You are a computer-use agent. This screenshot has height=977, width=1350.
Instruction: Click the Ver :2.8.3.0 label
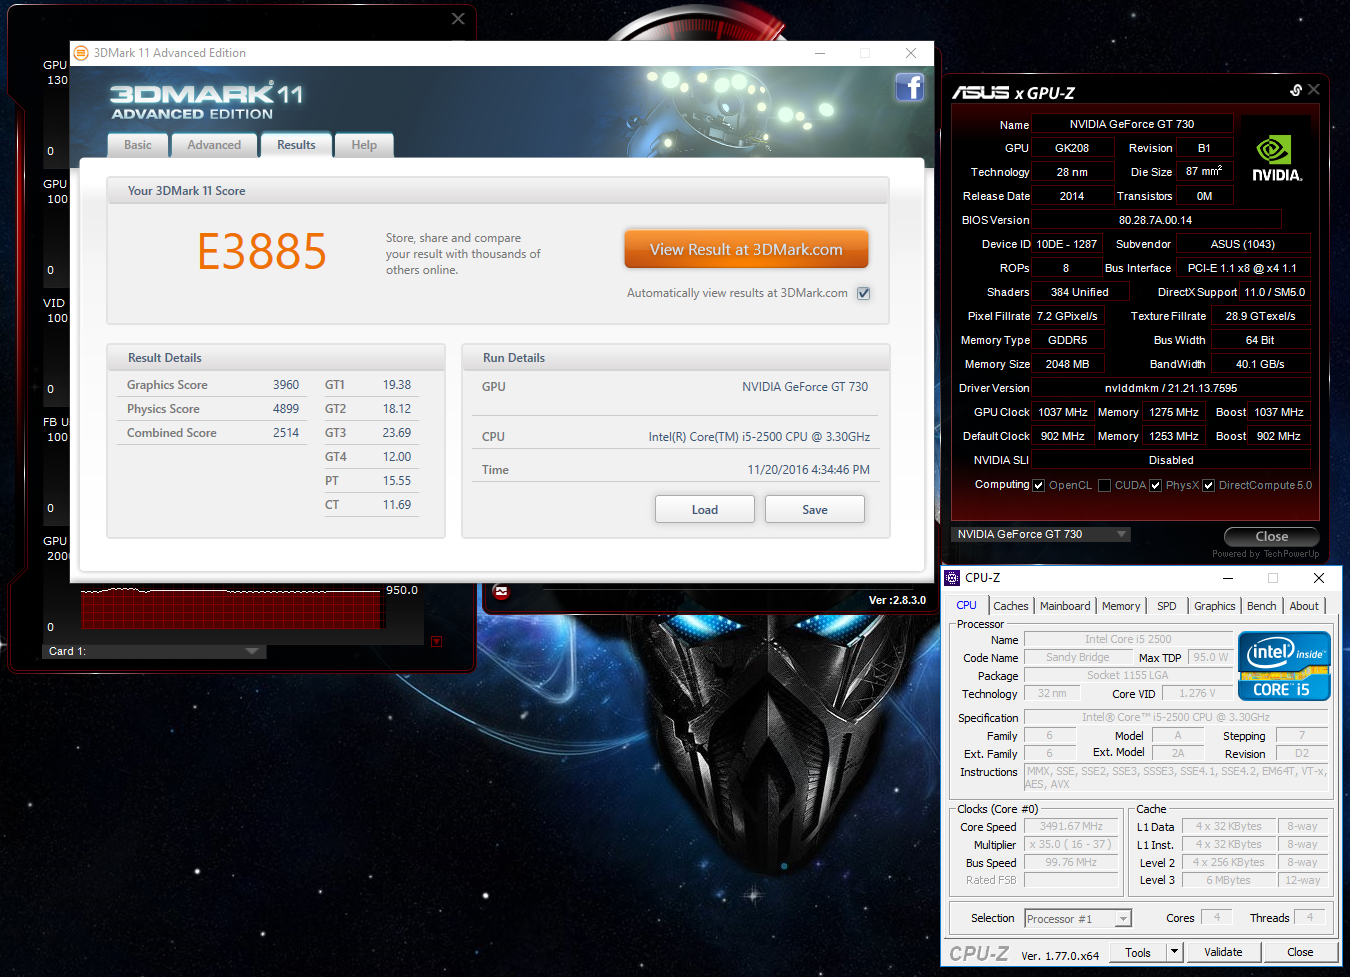pyautogui.click(x=897, y=600)
